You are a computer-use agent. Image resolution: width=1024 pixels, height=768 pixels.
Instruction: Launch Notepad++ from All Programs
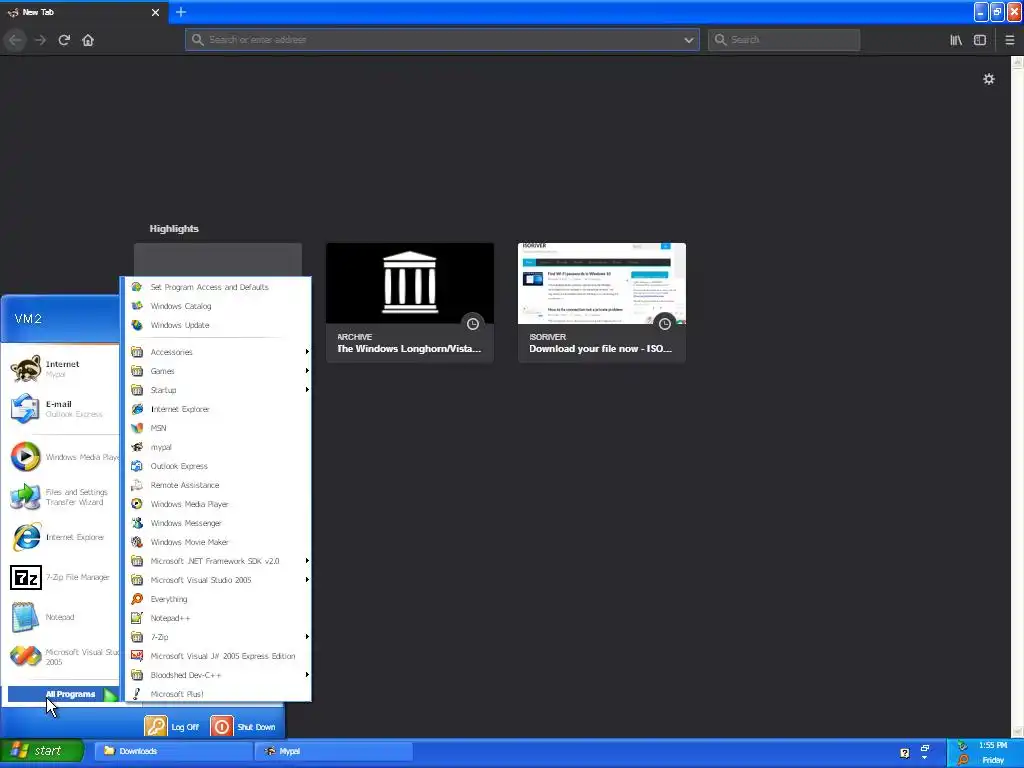tap(218, 618)
